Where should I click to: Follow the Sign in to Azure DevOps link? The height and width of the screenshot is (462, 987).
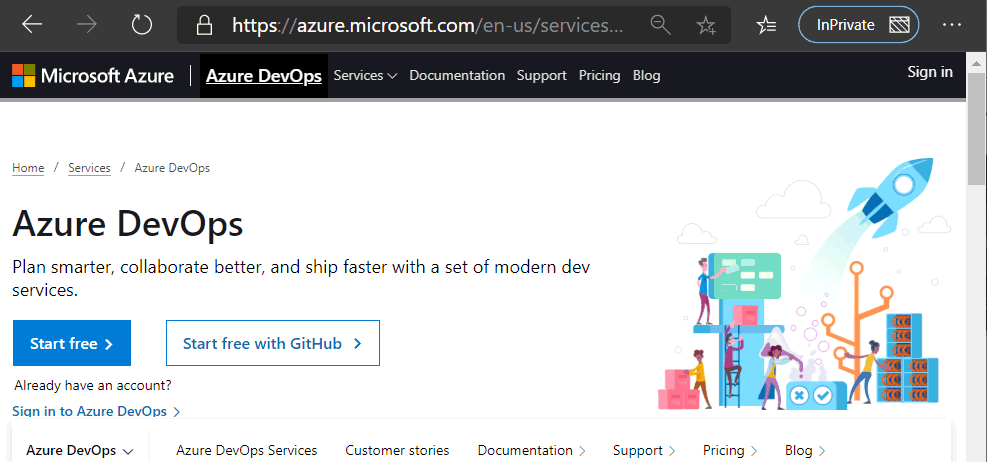pyautogui.click(x=96, y=411)
